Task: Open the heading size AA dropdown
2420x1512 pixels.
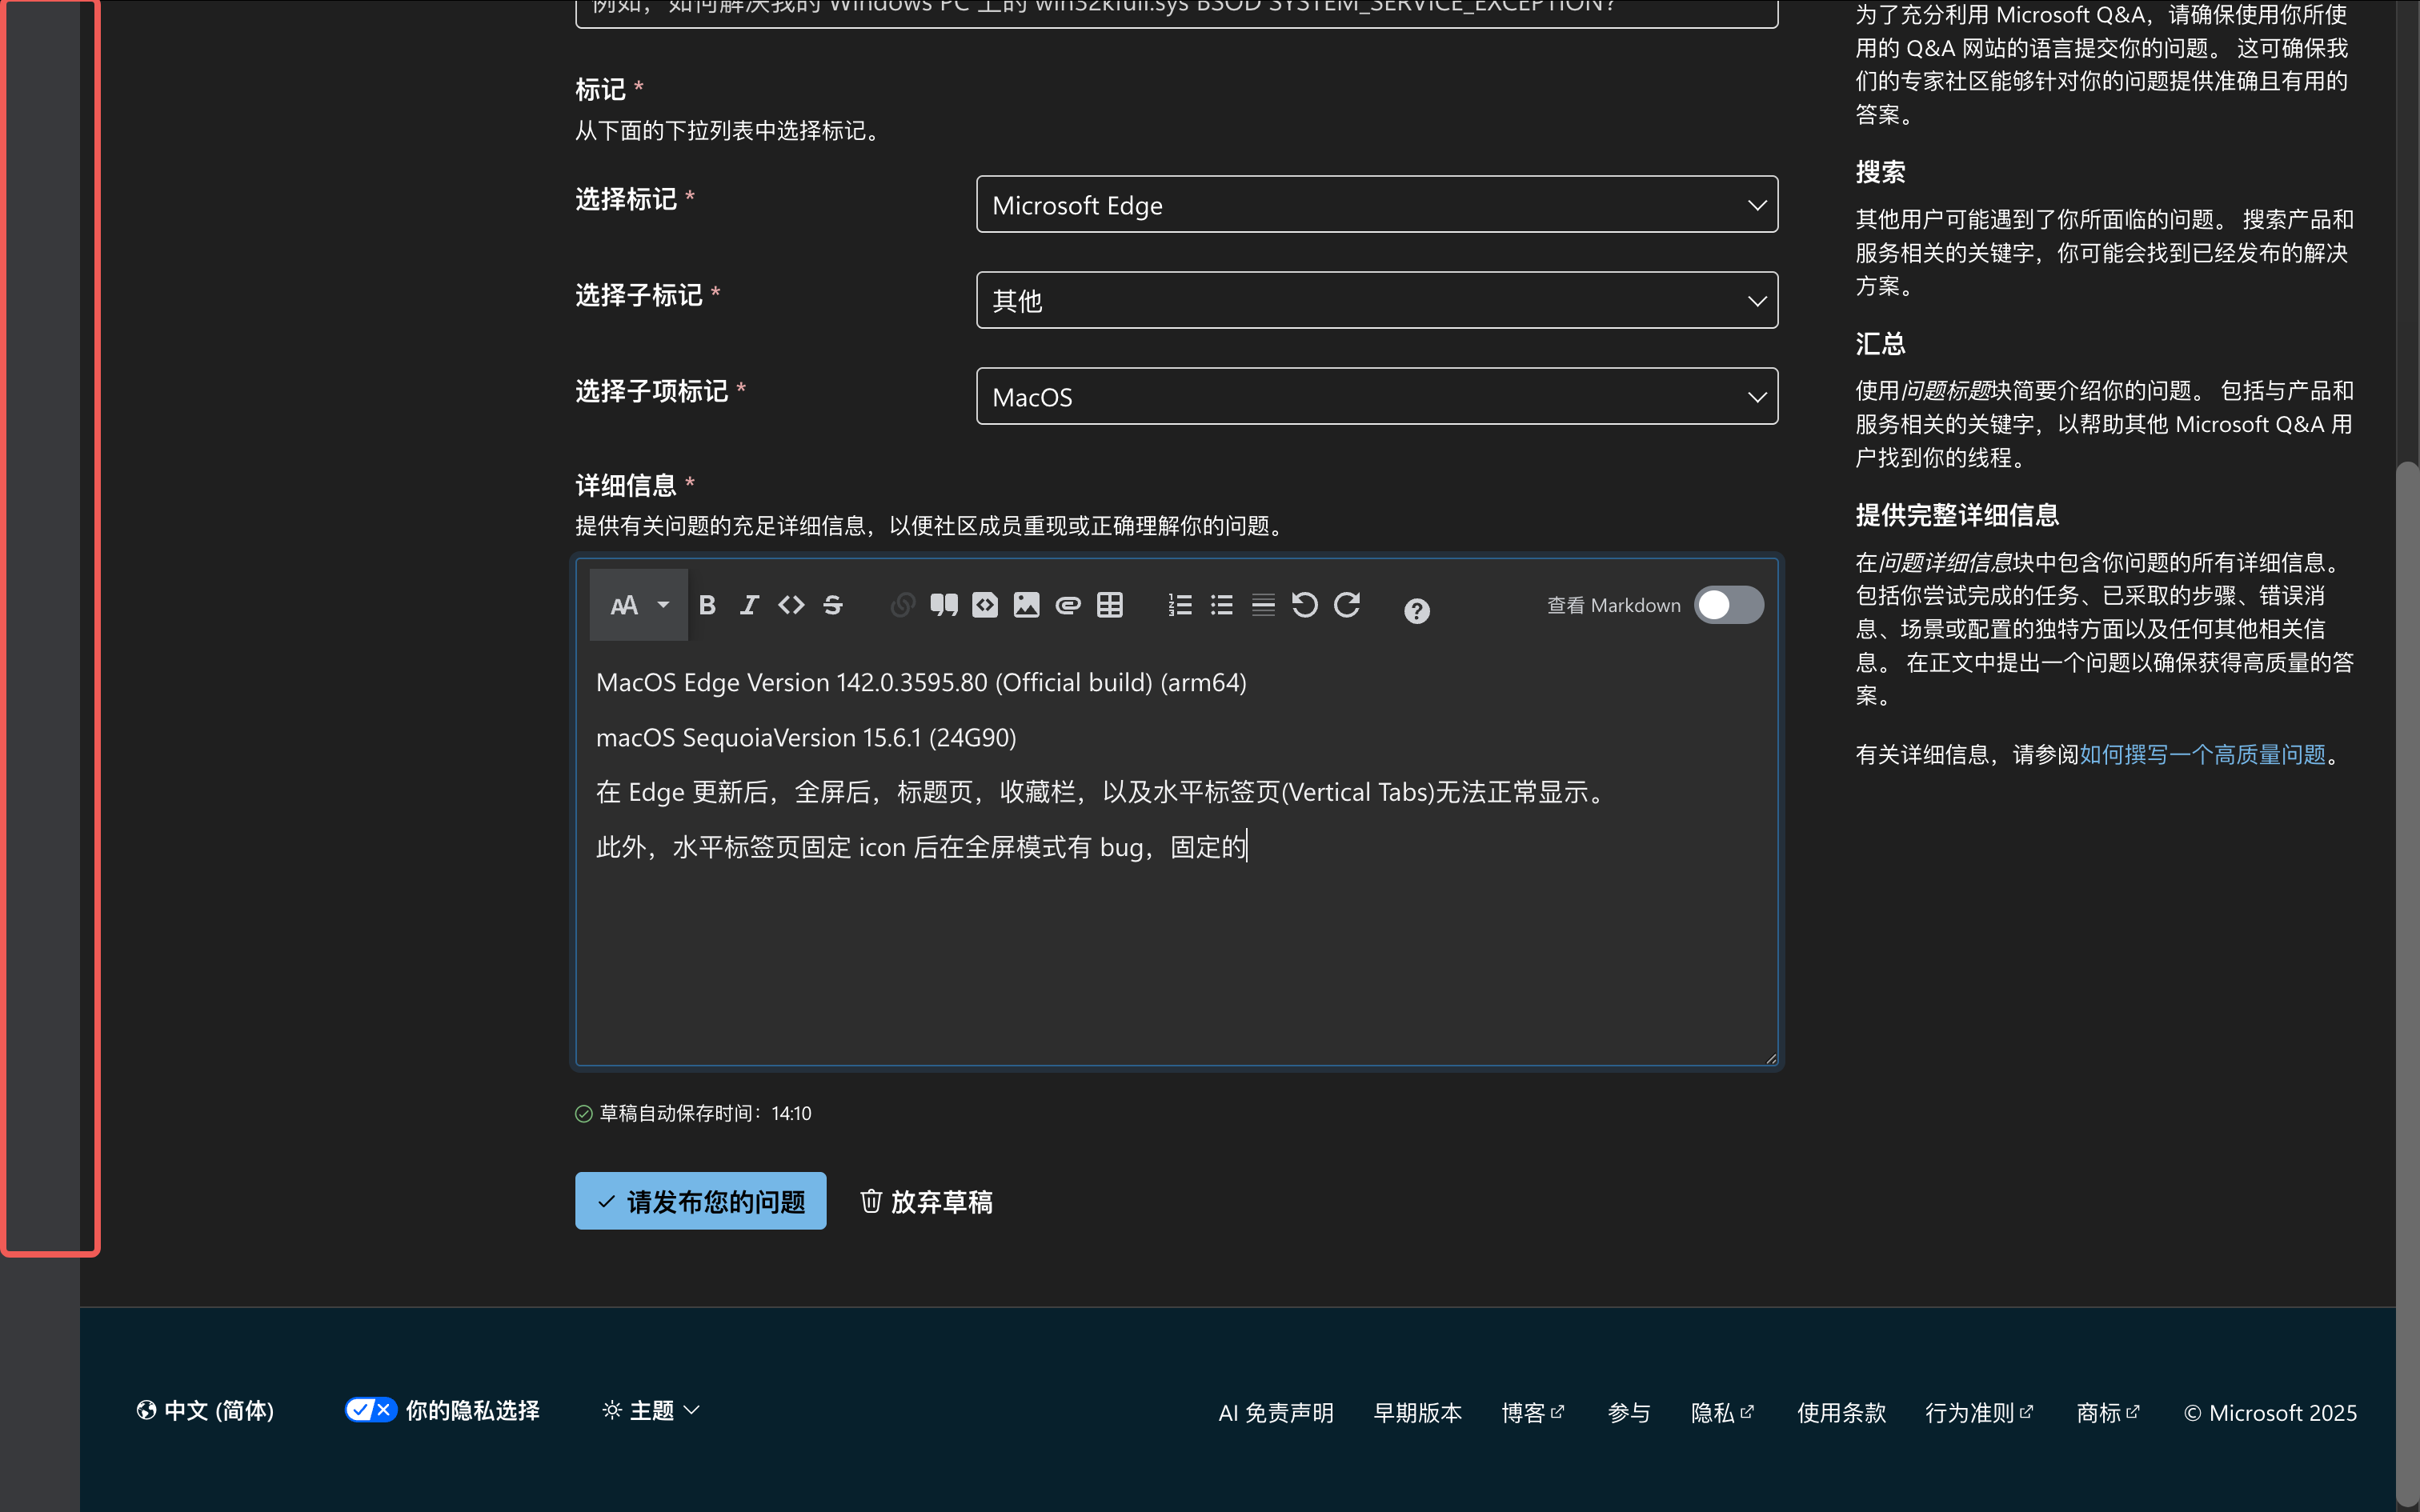Action: (639, 605)
